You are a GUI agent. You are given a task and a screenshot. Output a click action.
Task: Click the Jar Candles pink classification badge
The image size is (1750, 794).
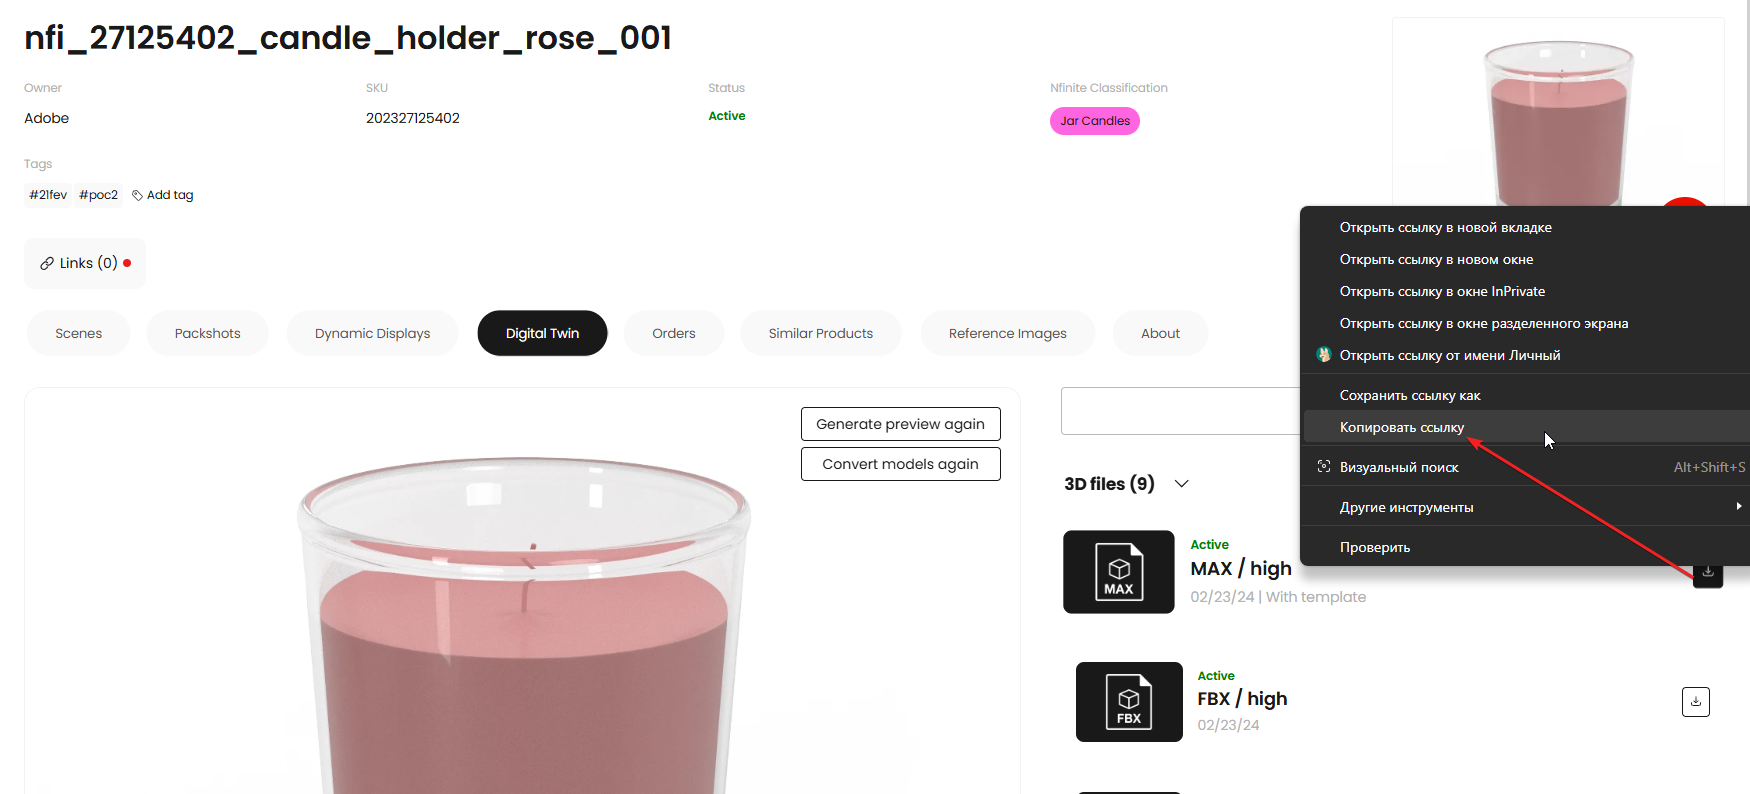[x=1095, y=121]
